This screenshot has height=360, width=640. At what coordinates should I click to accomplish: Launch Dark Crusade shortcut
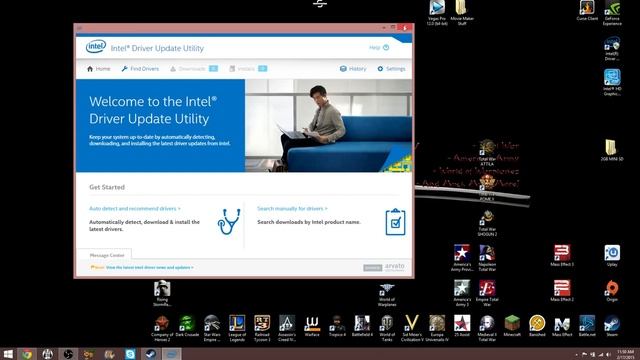pyautogui.click(x=187, y=326)
